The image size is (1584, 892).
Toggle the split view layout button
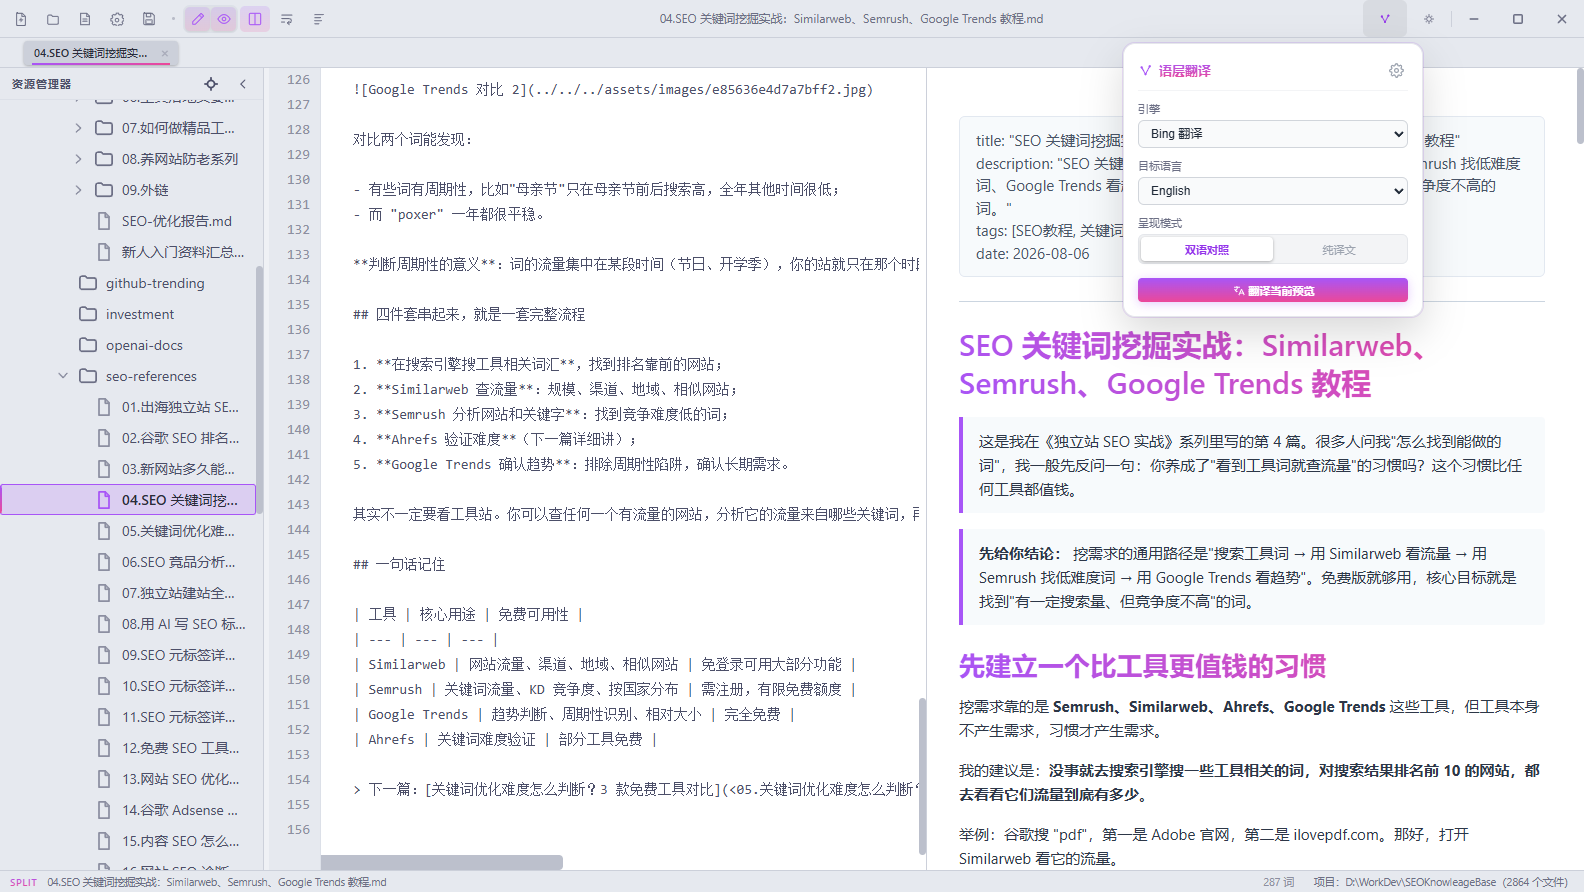pyautogui.click(x=255, y=19)
